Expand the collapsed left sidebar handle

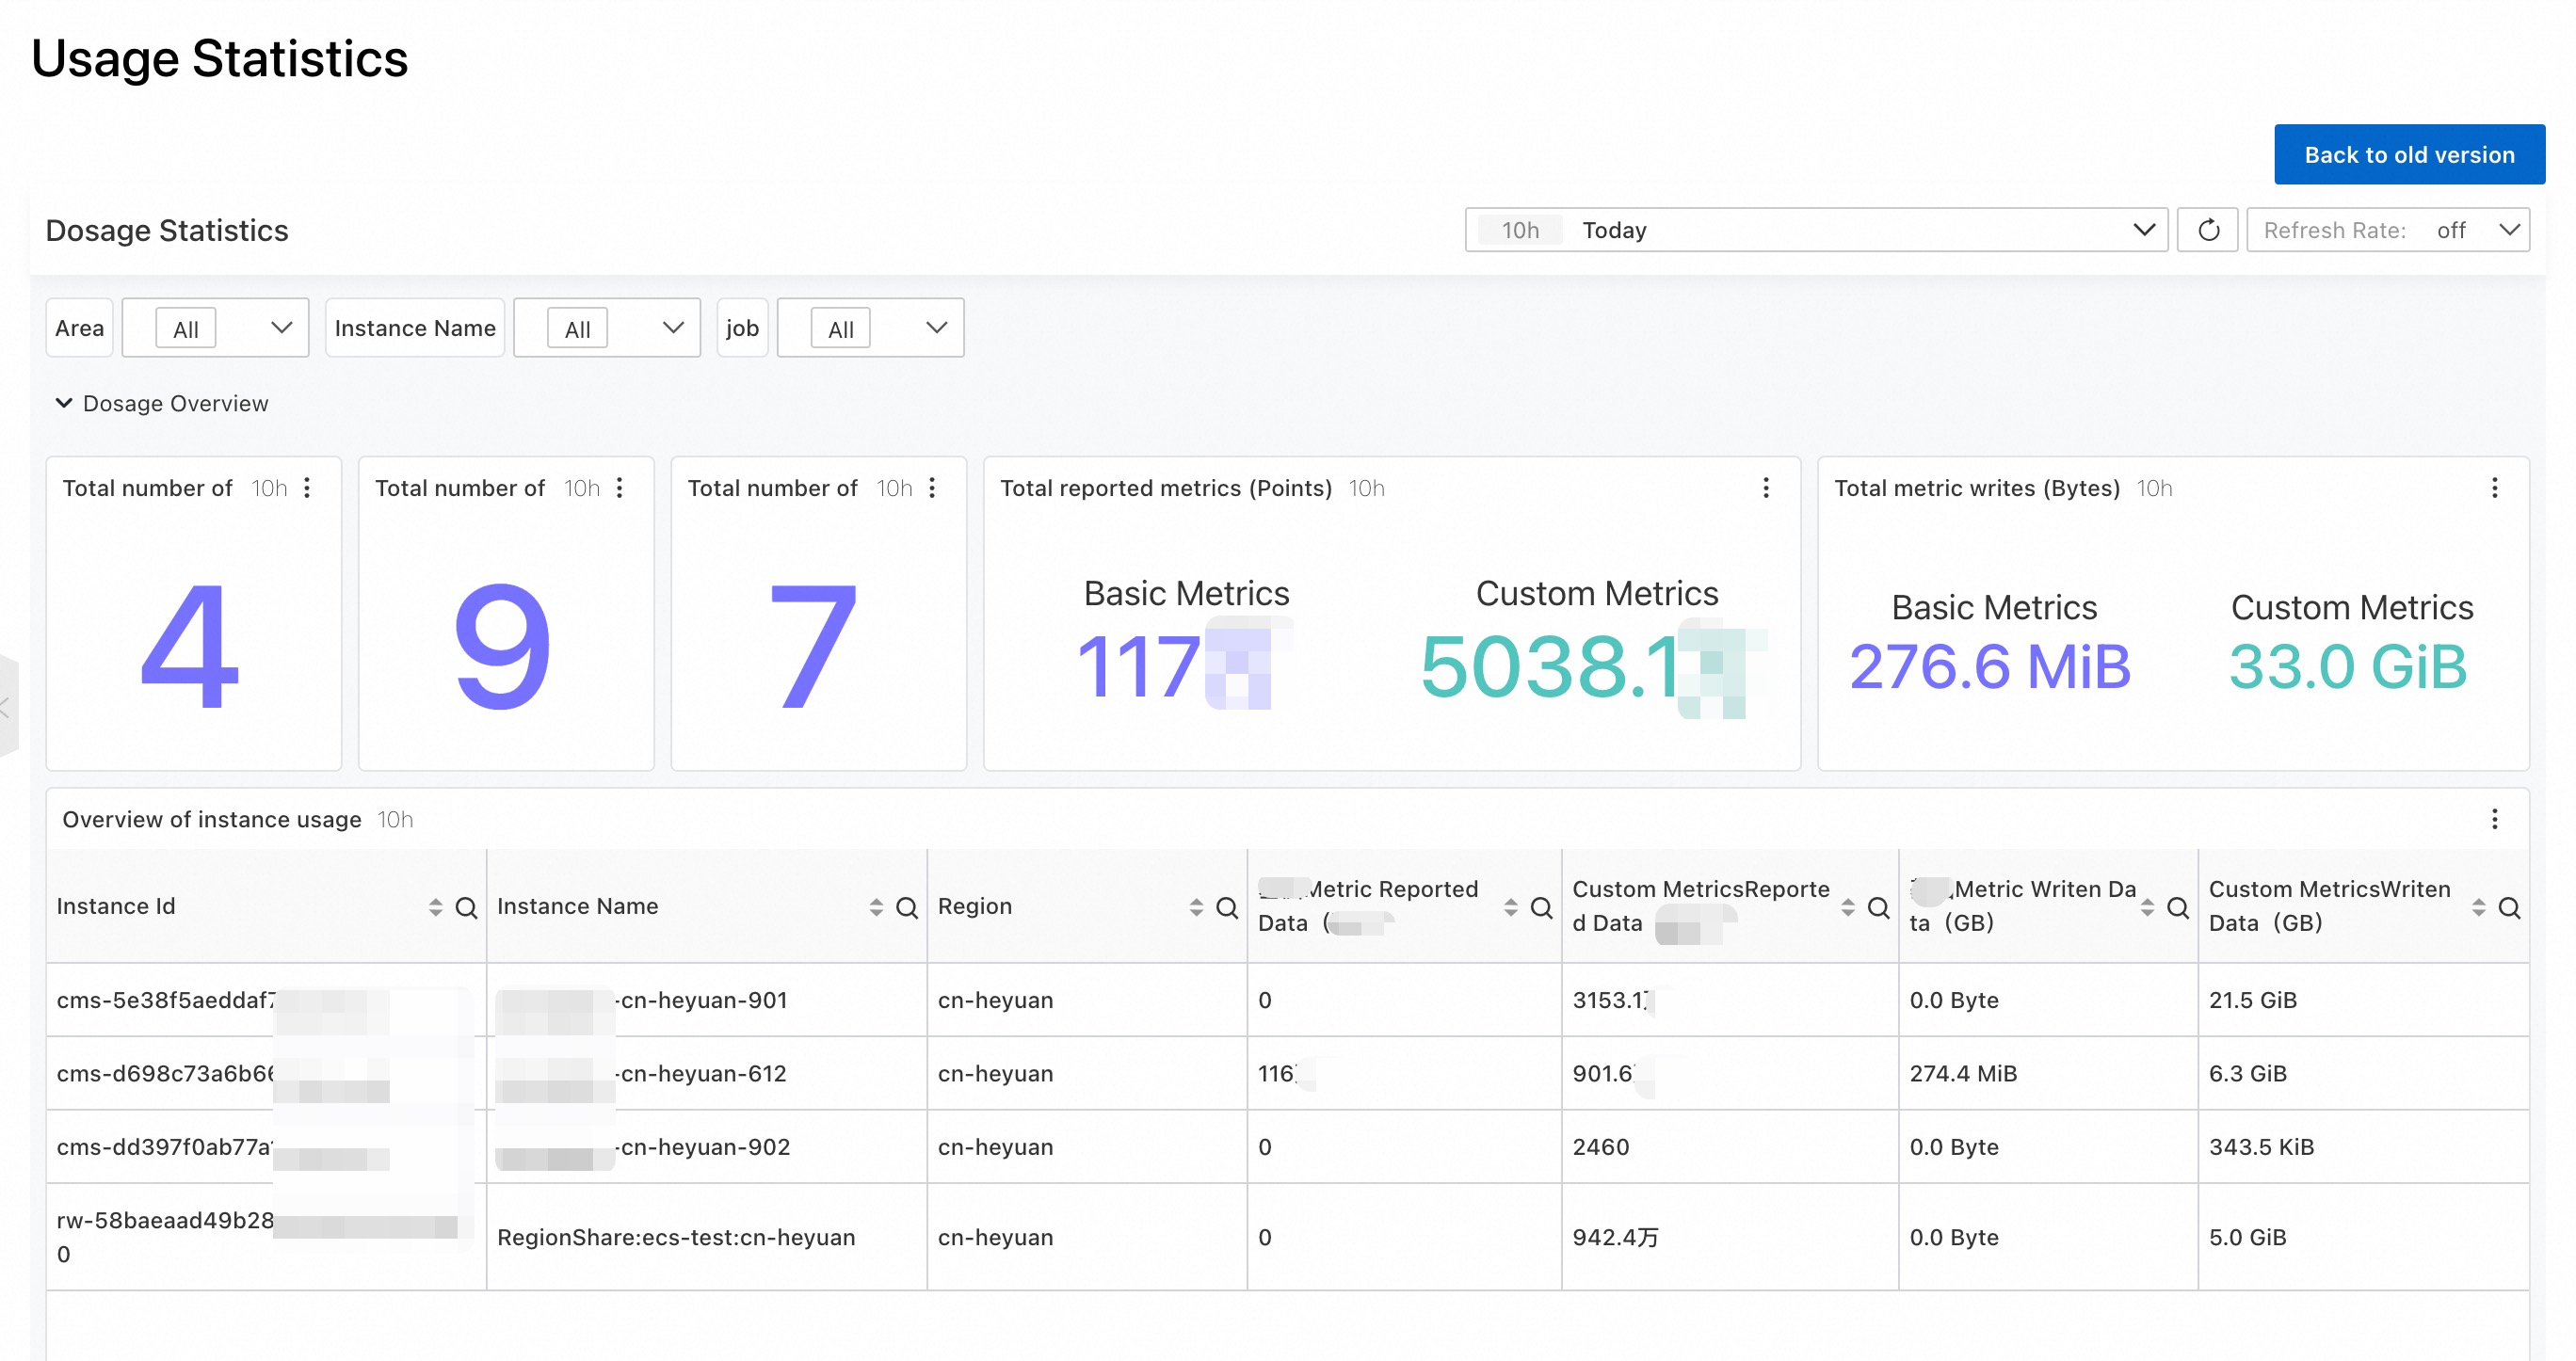tap(6, 708)
